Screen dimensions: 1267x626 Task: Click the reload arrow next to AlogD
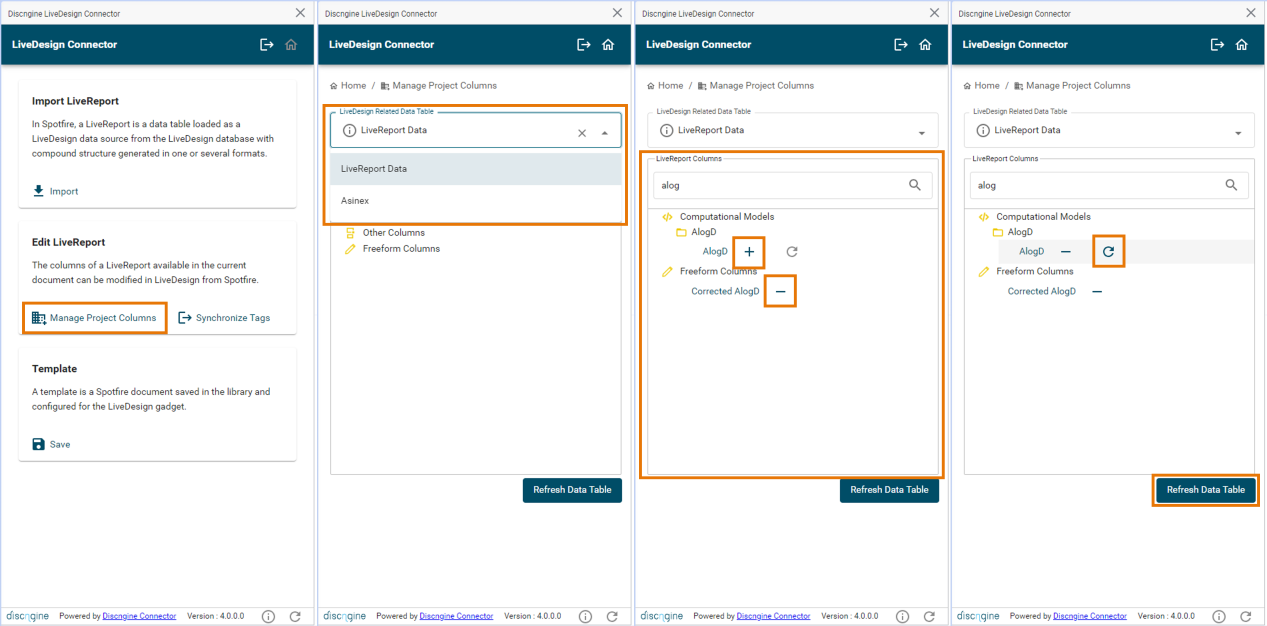pyautogui.click(x=1108, y=251)
